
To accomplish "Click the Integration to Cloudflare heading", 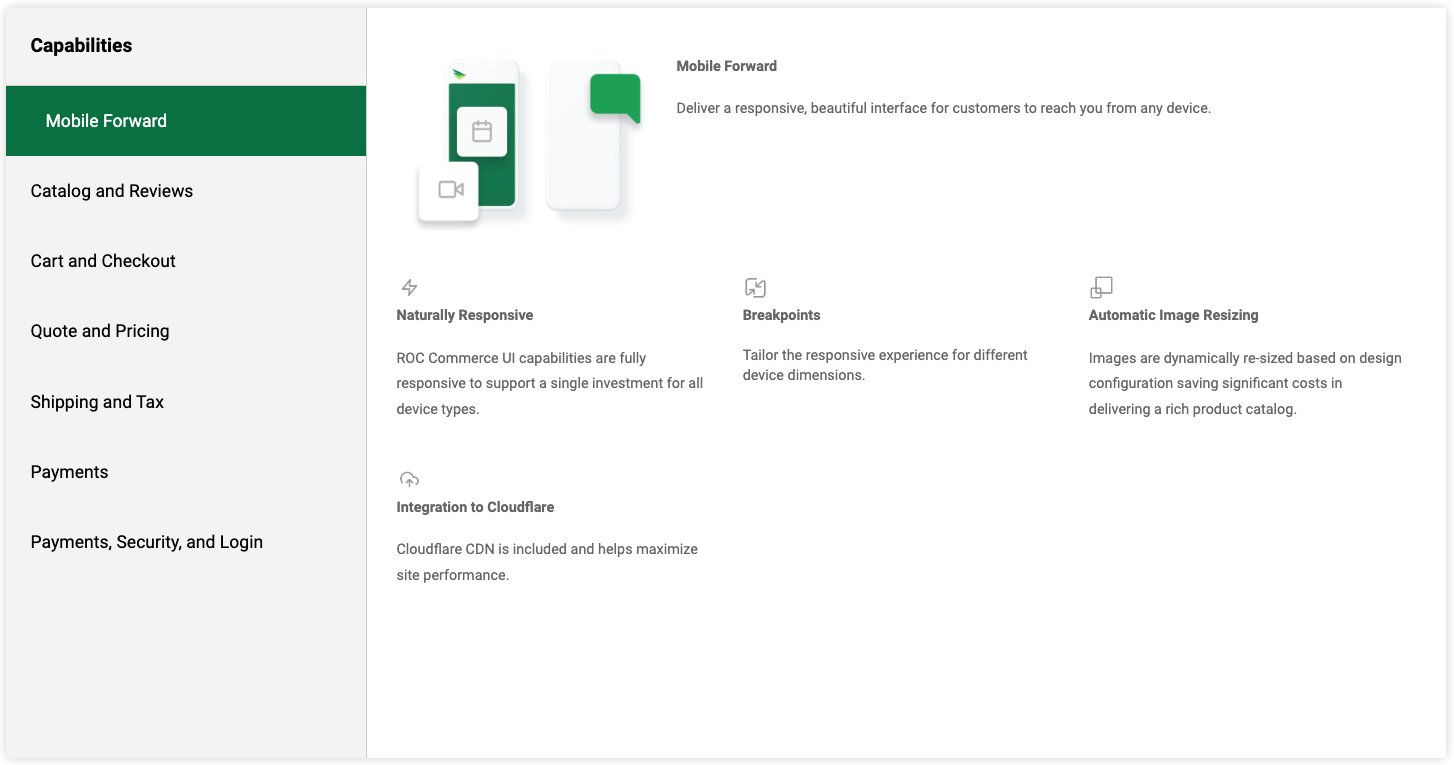I will 475,507.
